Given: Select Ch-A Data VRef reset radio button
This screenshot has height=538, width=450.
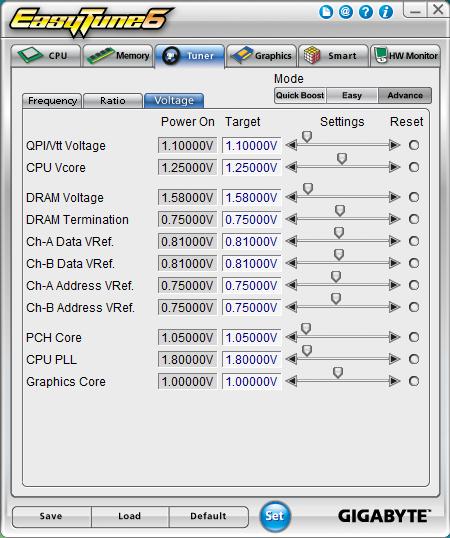Looking at the screenshot, I should [414, 241].
